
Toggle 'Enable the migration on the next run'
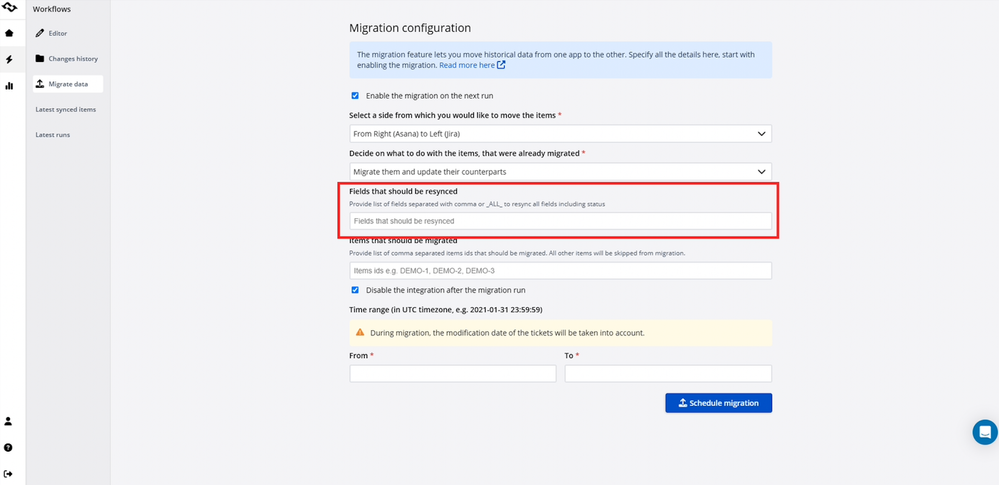[x=355, y=96]
